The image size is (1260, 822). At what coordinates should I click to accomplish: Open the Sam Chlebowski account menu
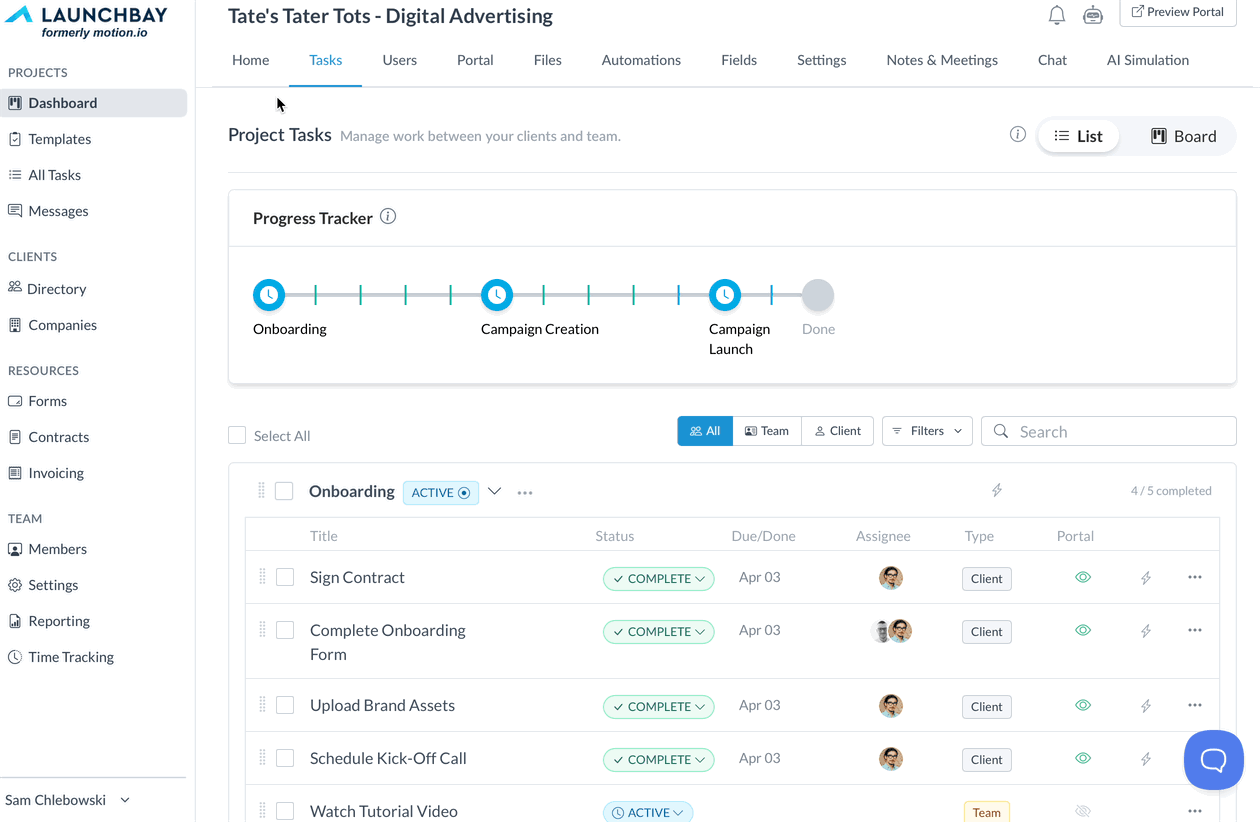coord(67,800)
